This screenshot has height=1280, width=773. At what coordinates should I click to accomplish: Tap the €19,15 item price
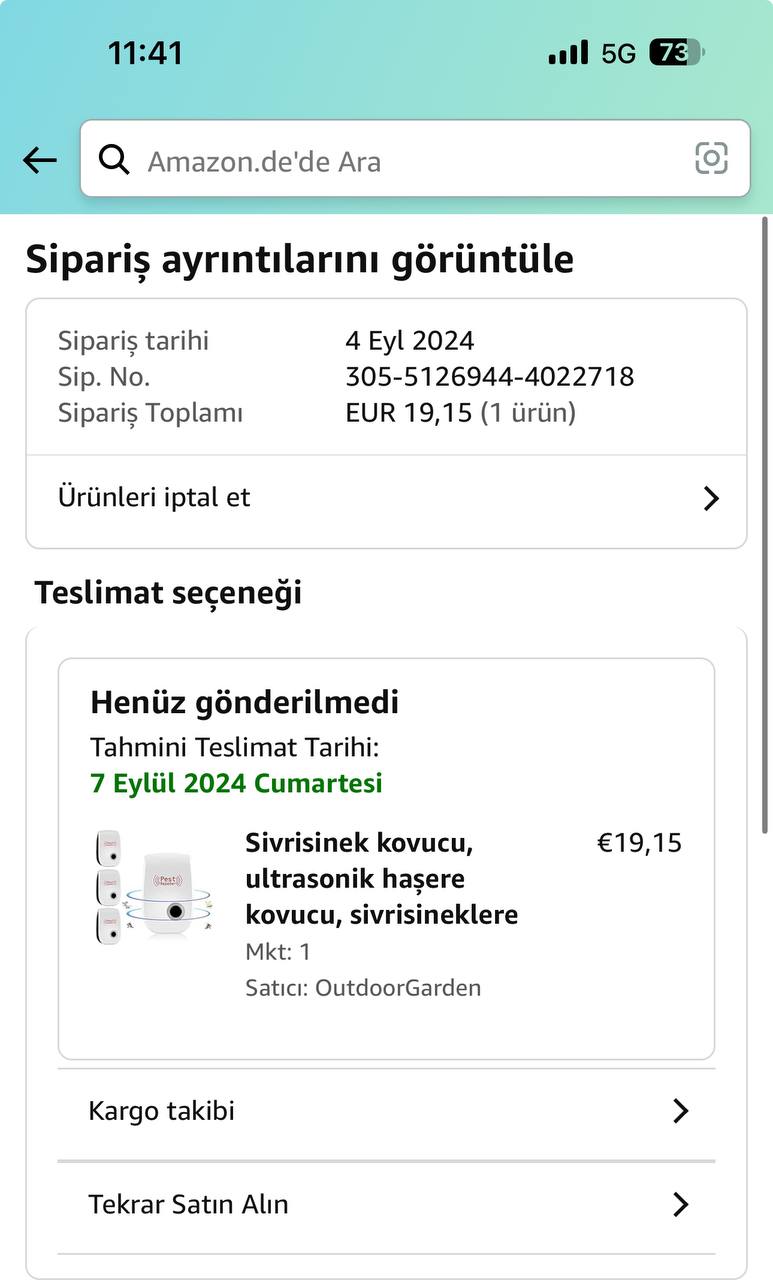[x=639, y=843]
